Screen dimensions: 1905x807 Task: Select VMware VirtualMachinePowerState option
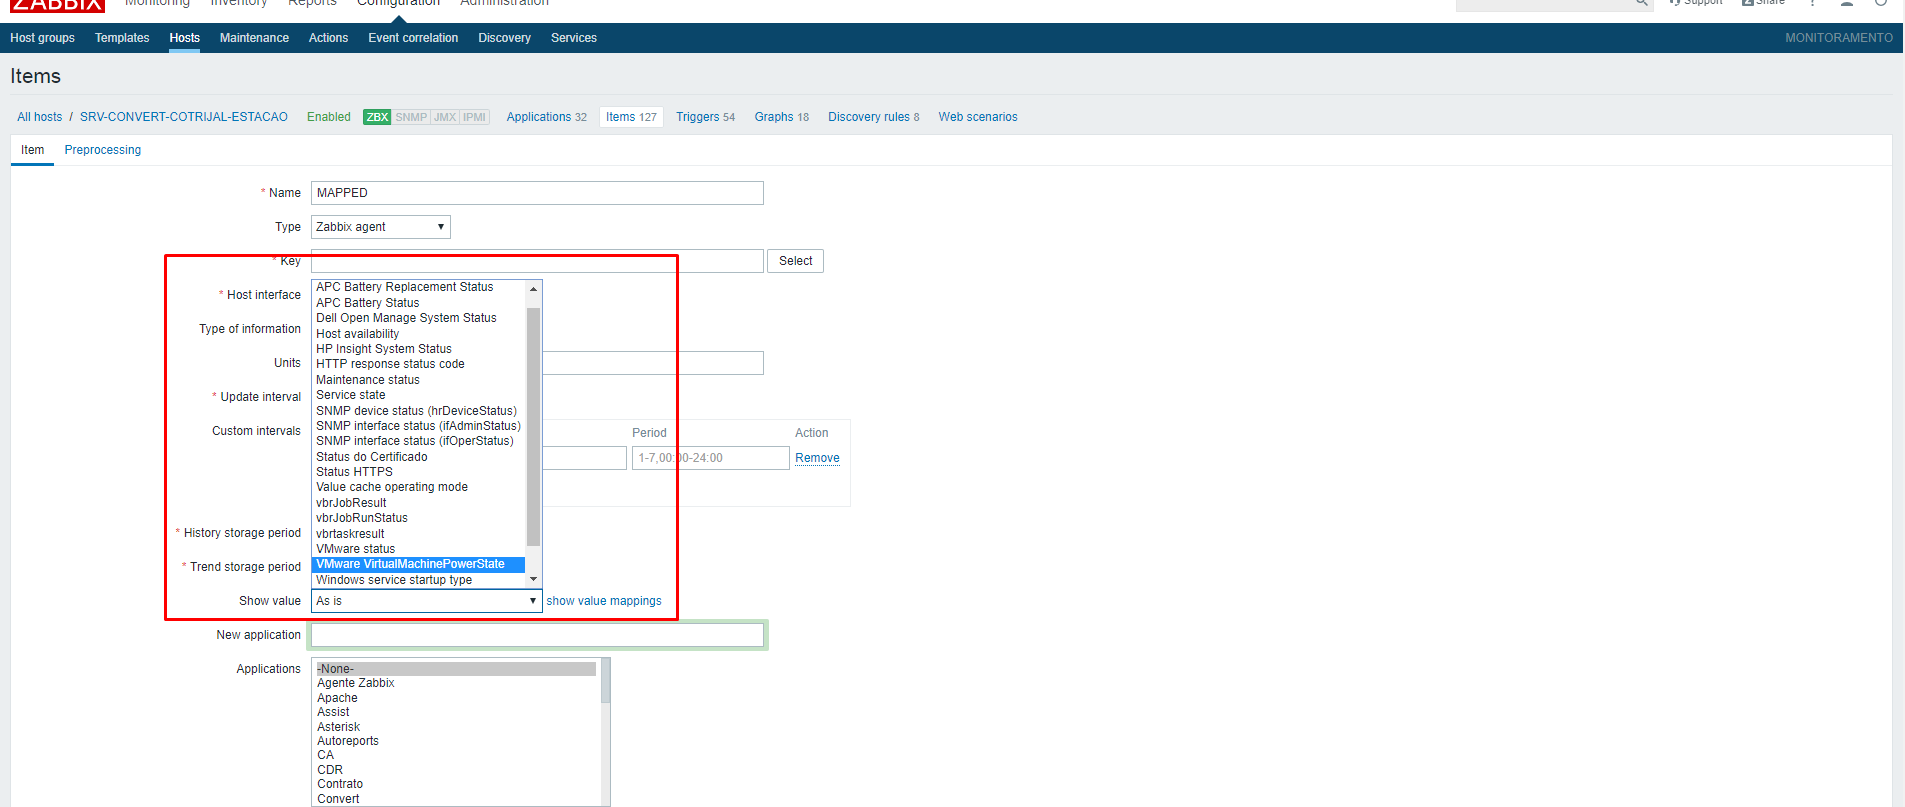click(419, 564)
